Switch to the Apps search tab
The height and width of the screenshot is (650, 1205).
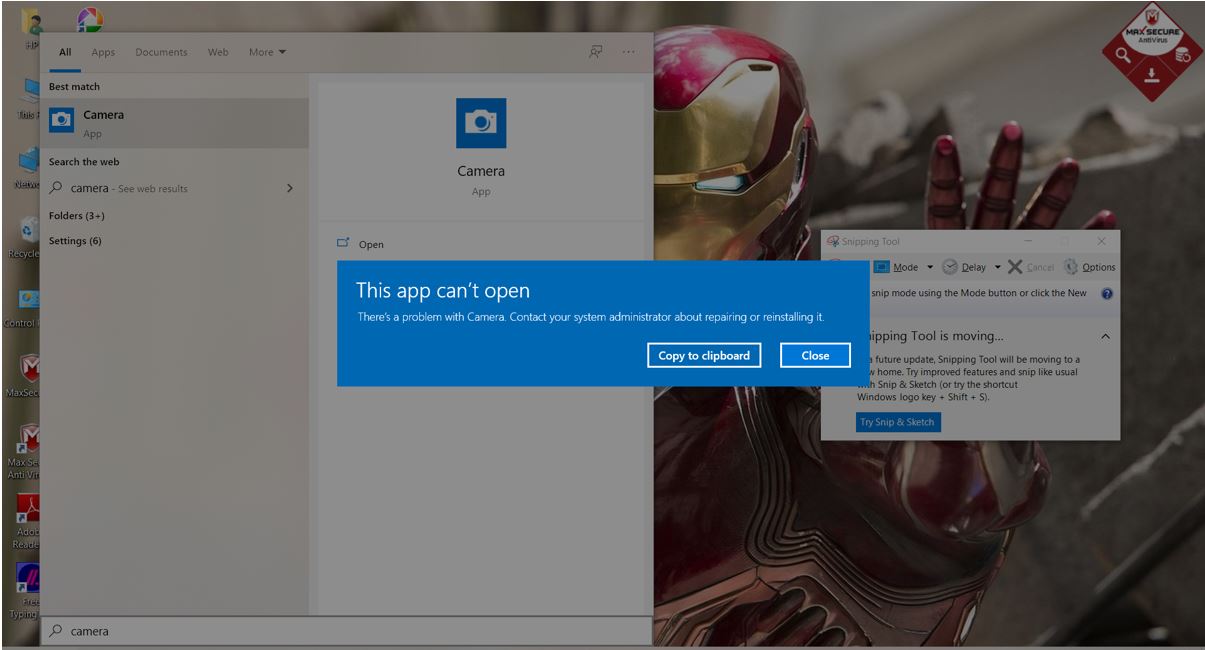103,52
